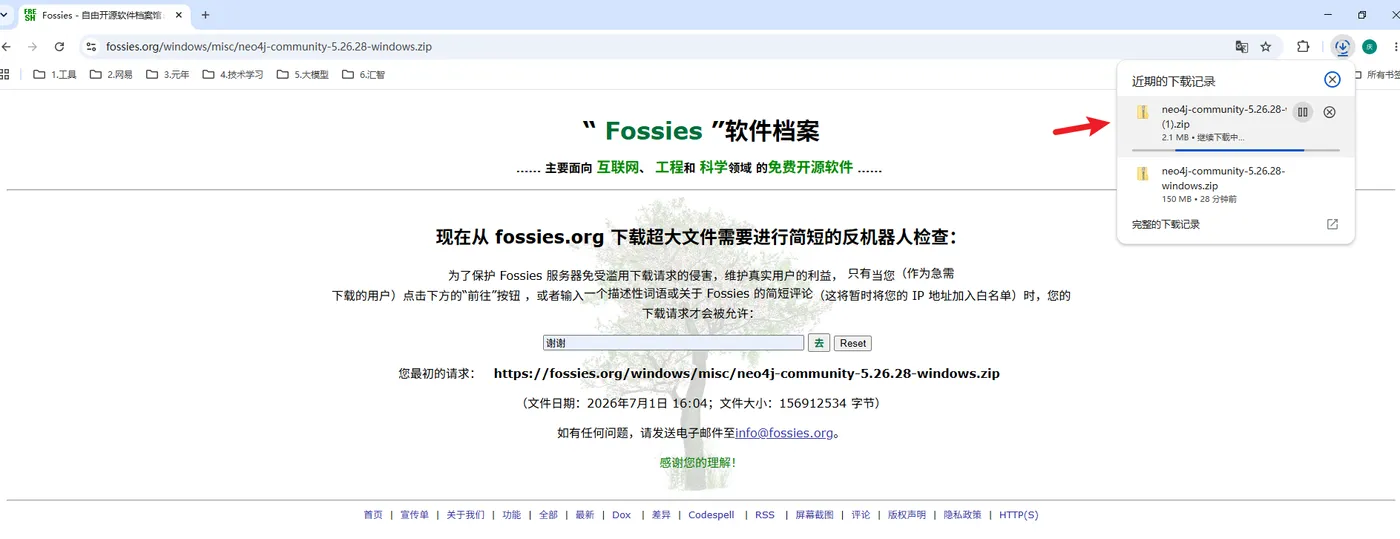Open the 版权声明 footer link
The height and width of the screenshot is (539, 1400).
(907, 515)
